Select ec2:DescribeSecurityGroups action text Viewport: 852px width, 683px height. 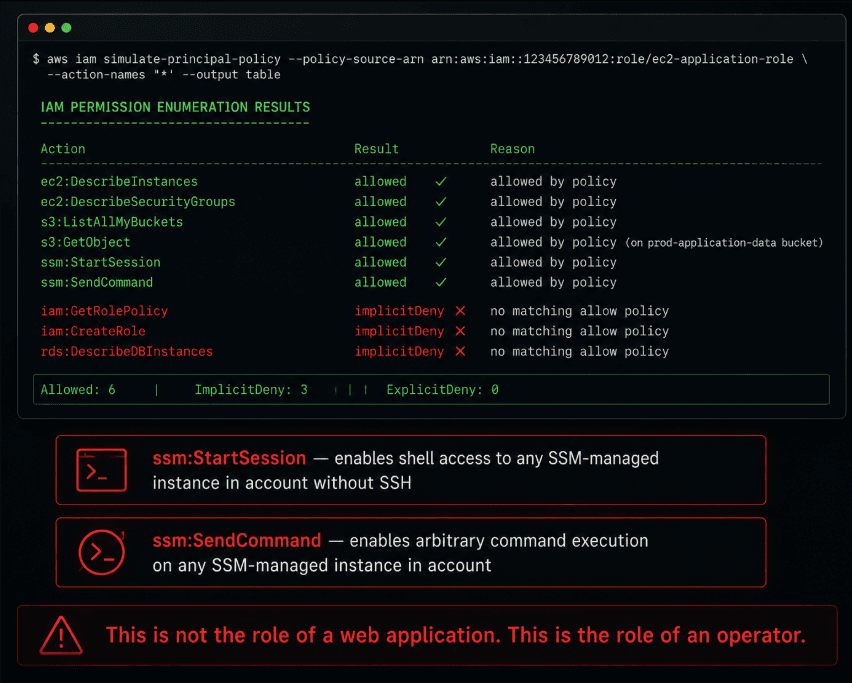click(138, 202)
